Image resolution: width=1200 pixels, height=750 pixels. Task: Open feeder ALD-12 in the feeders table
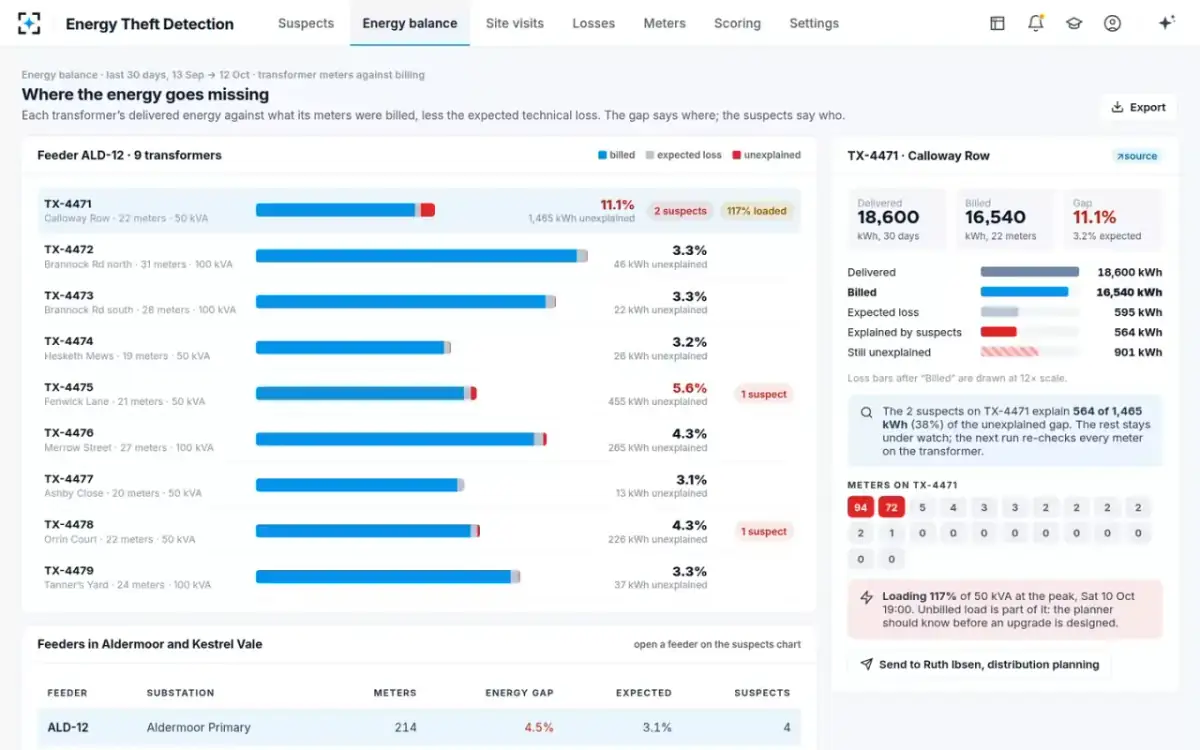(x=419, y=727)
